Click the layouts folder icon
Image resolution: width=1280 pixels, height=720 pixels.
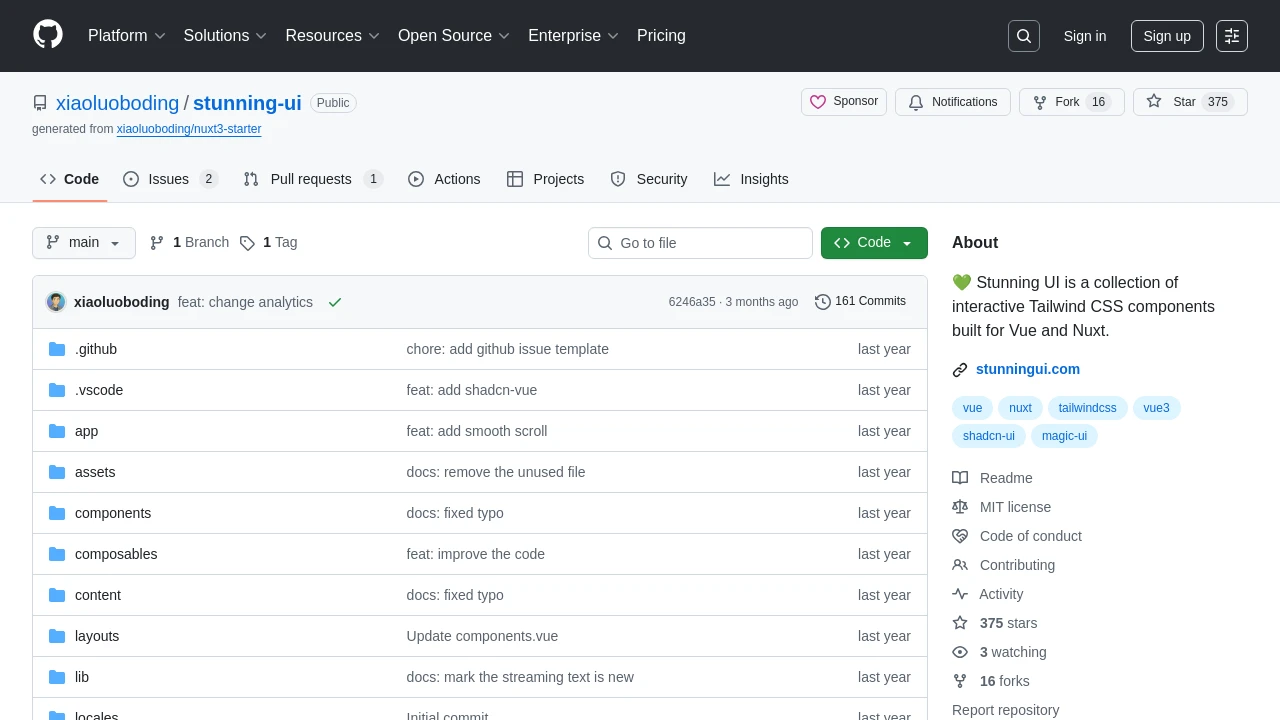57,636
